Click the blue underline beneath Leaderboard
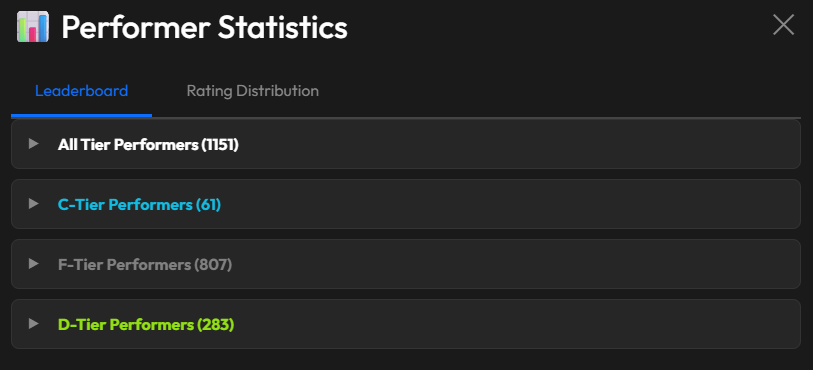Screen dimensions: 813x370 click(x=81, y=115)
